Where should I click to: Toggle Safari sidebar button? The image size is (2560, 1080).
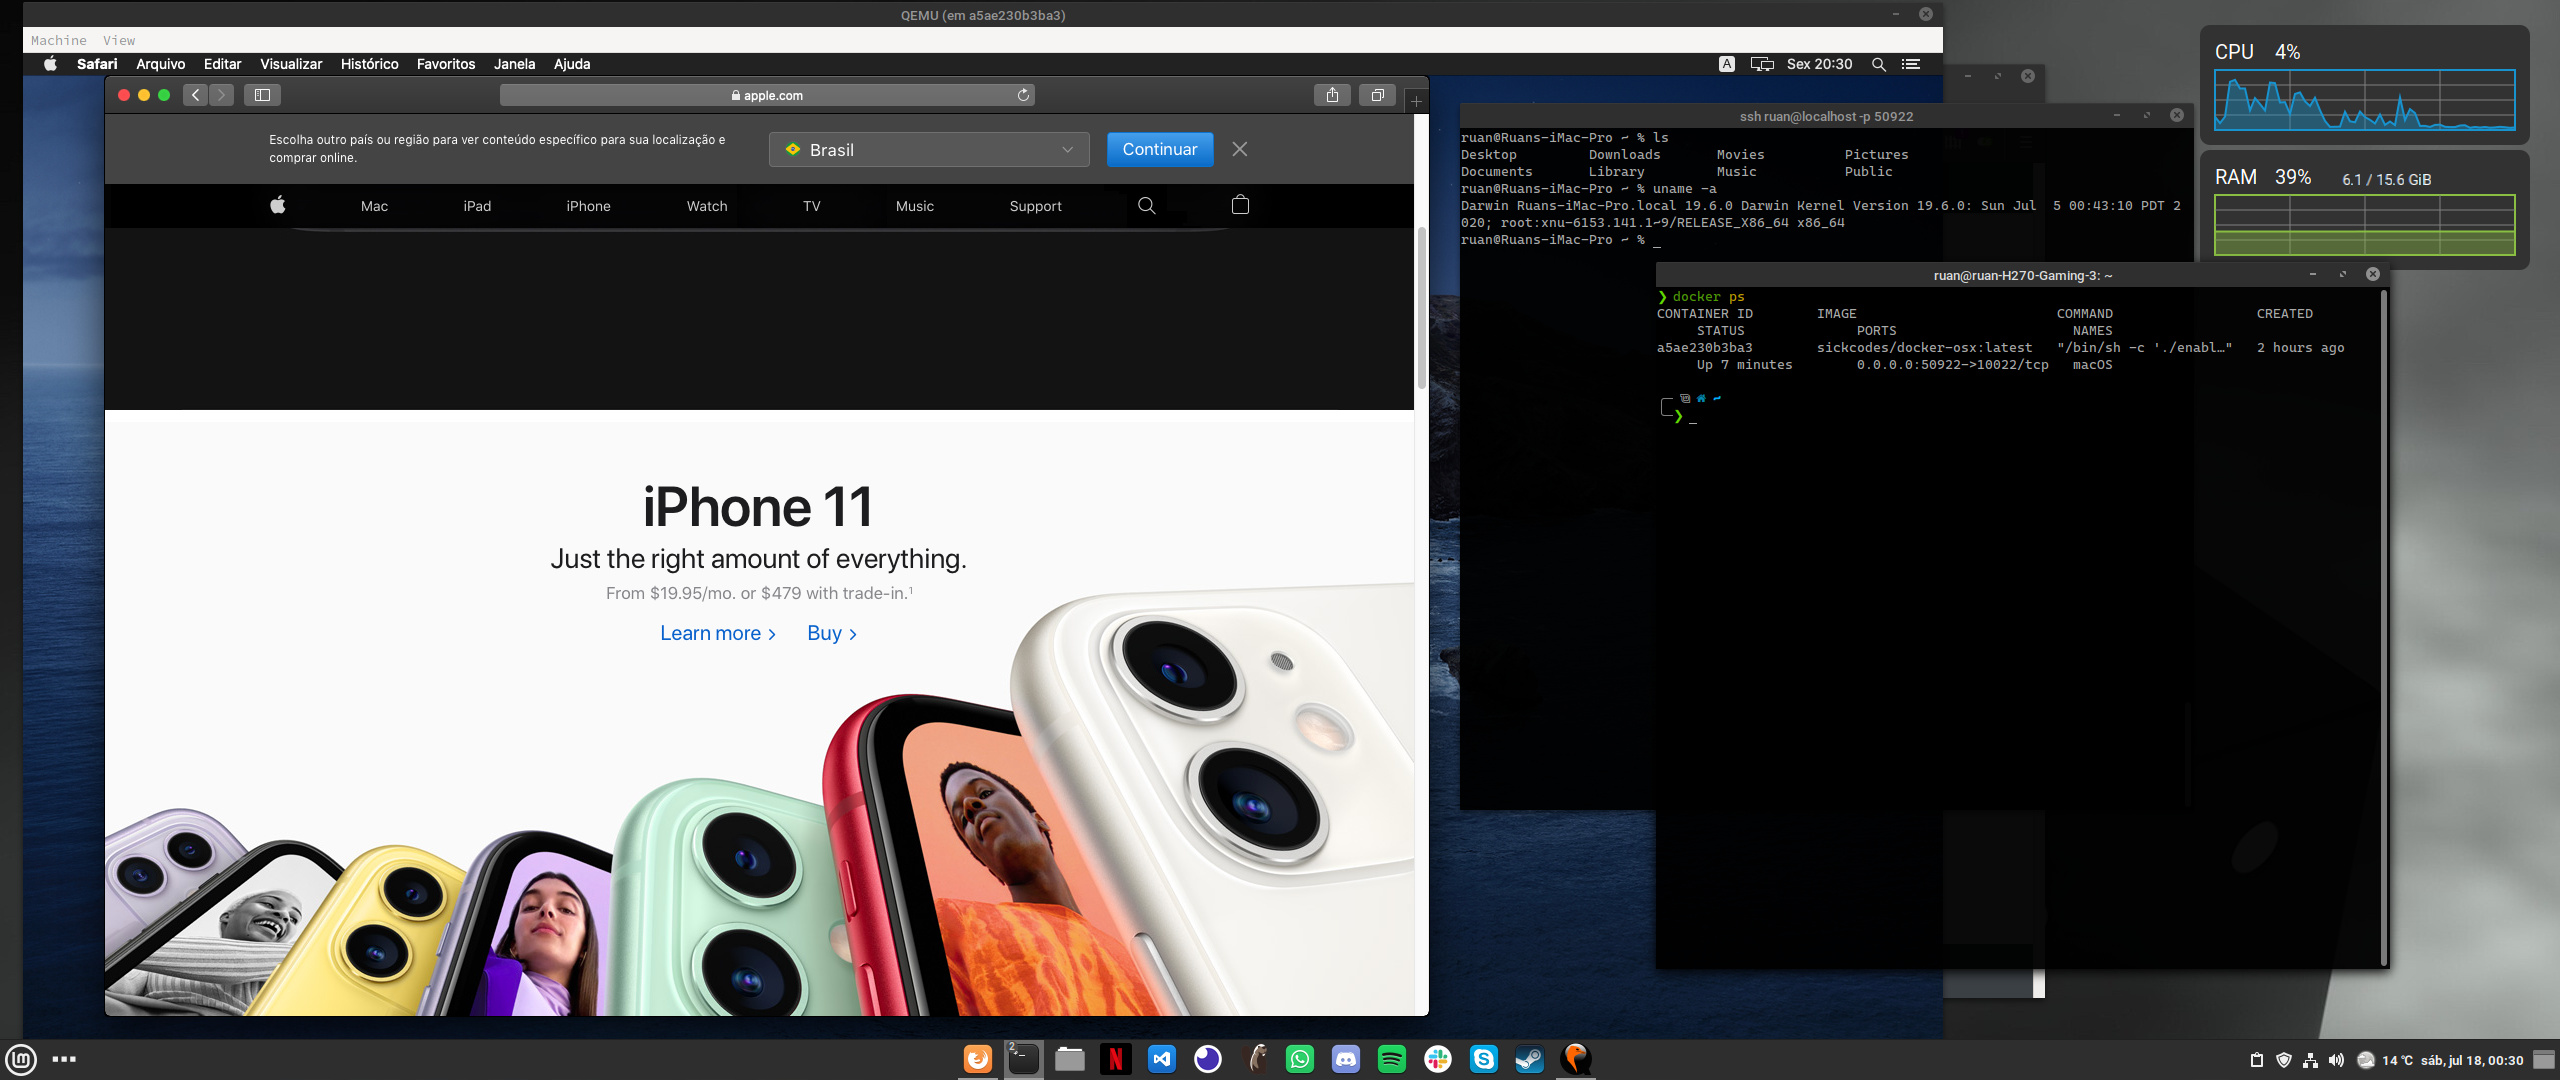pyautogui.click(x=262, y=95)
